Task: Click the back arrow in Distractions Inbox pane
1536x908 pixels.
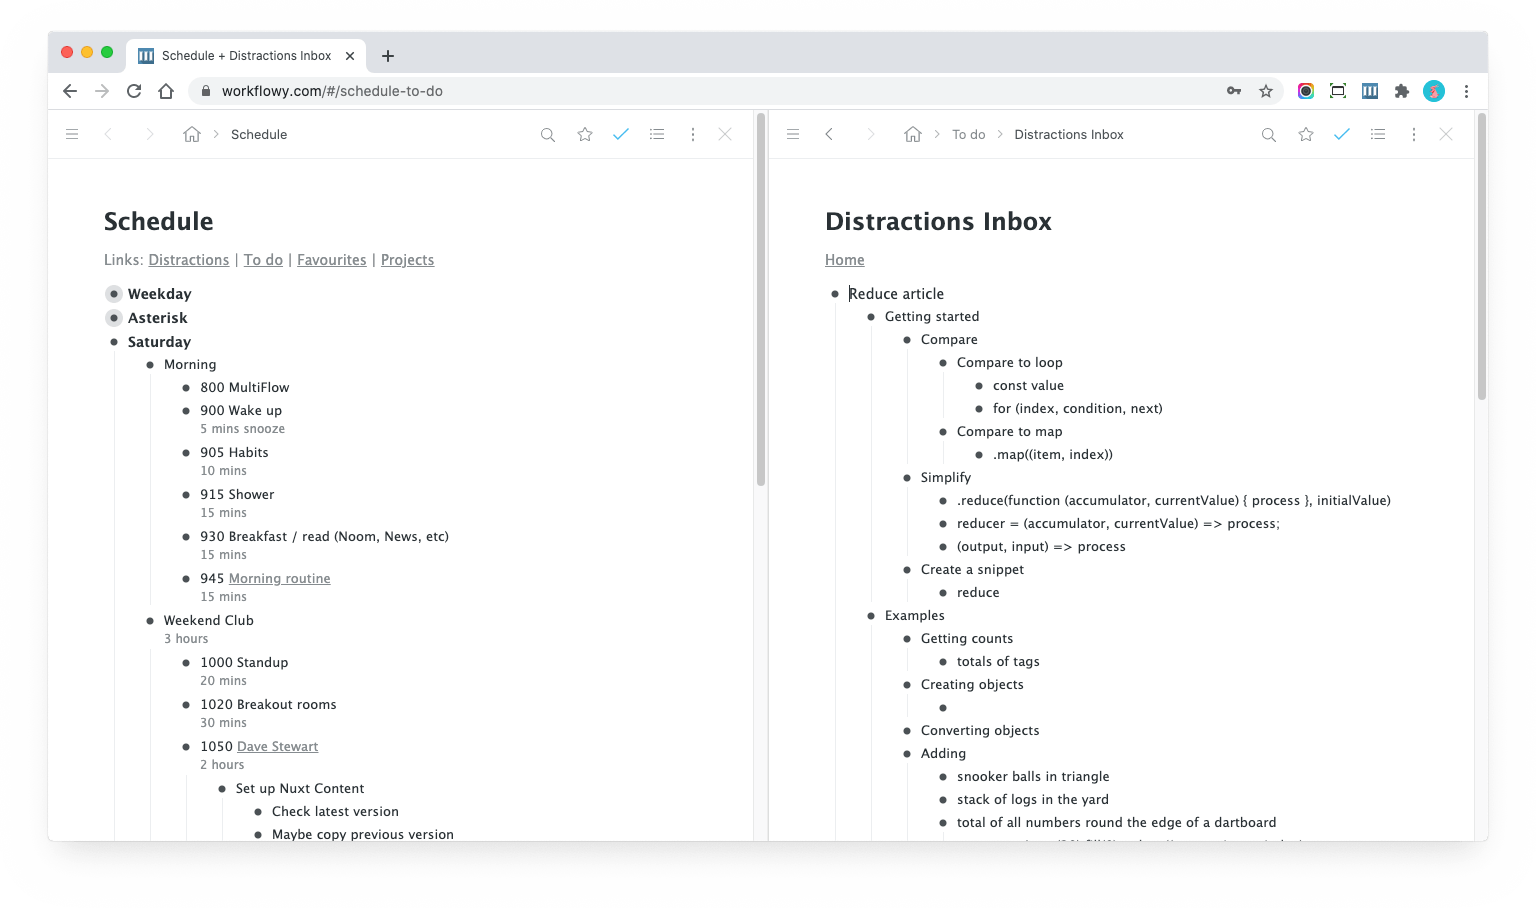Action: click(829, 134)
